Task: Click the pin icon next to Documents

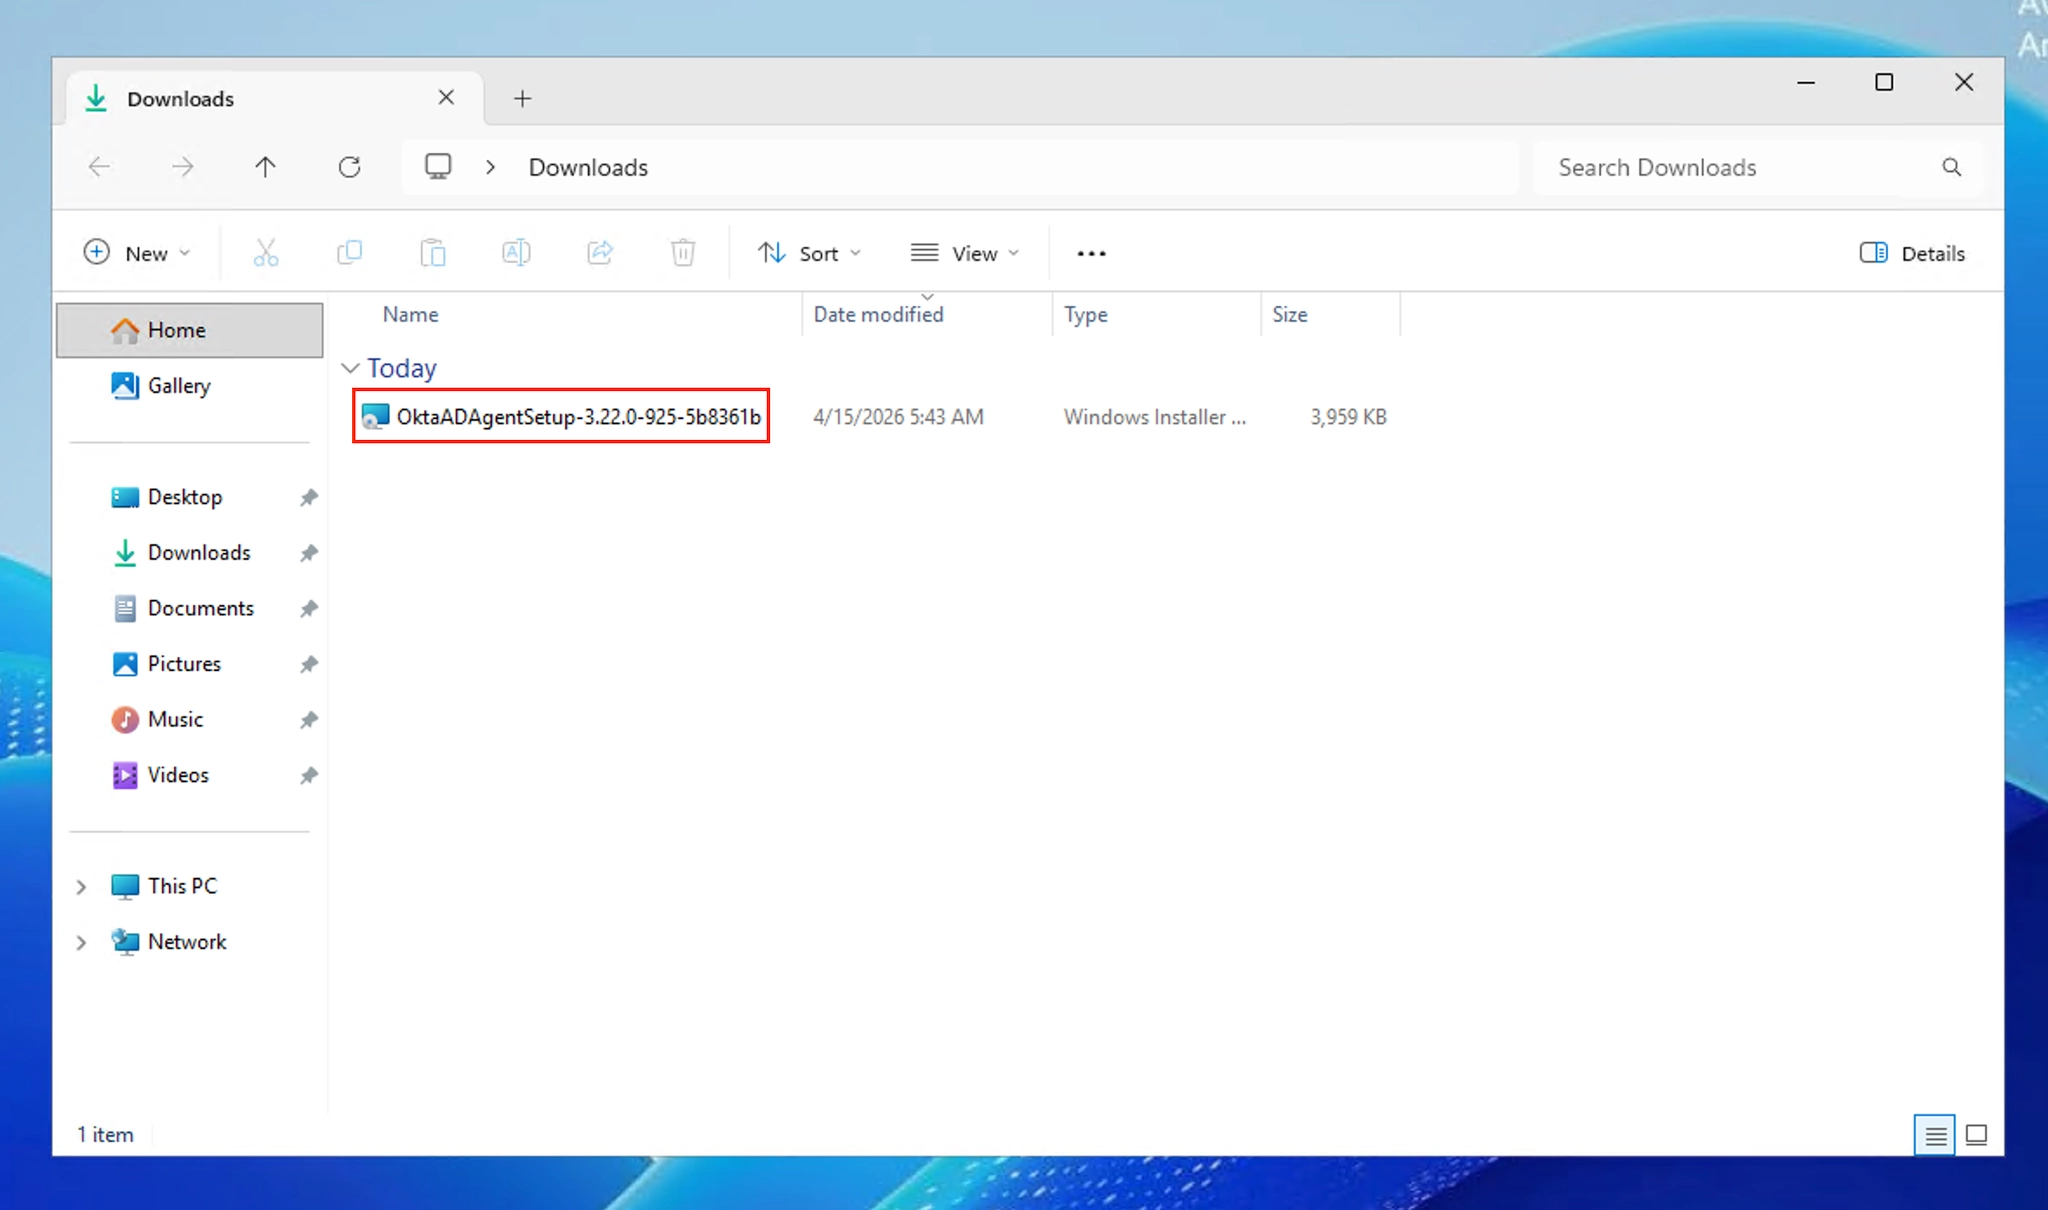Action: pyautogui.click(x=309, y=609)
